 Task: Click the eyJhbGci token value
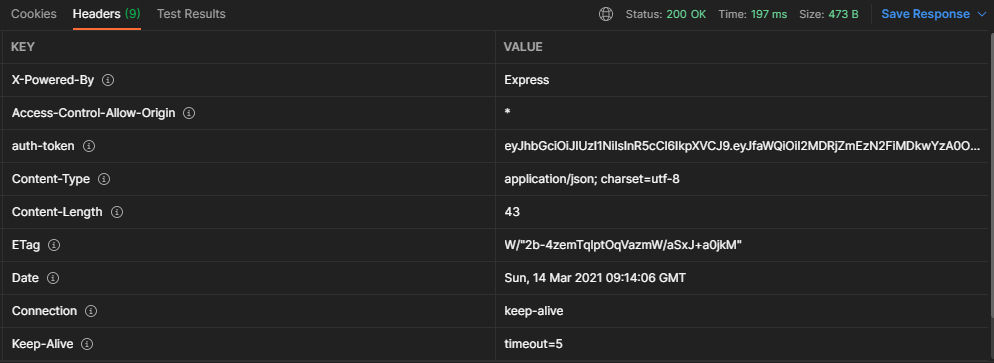click(x=742, y=146)
